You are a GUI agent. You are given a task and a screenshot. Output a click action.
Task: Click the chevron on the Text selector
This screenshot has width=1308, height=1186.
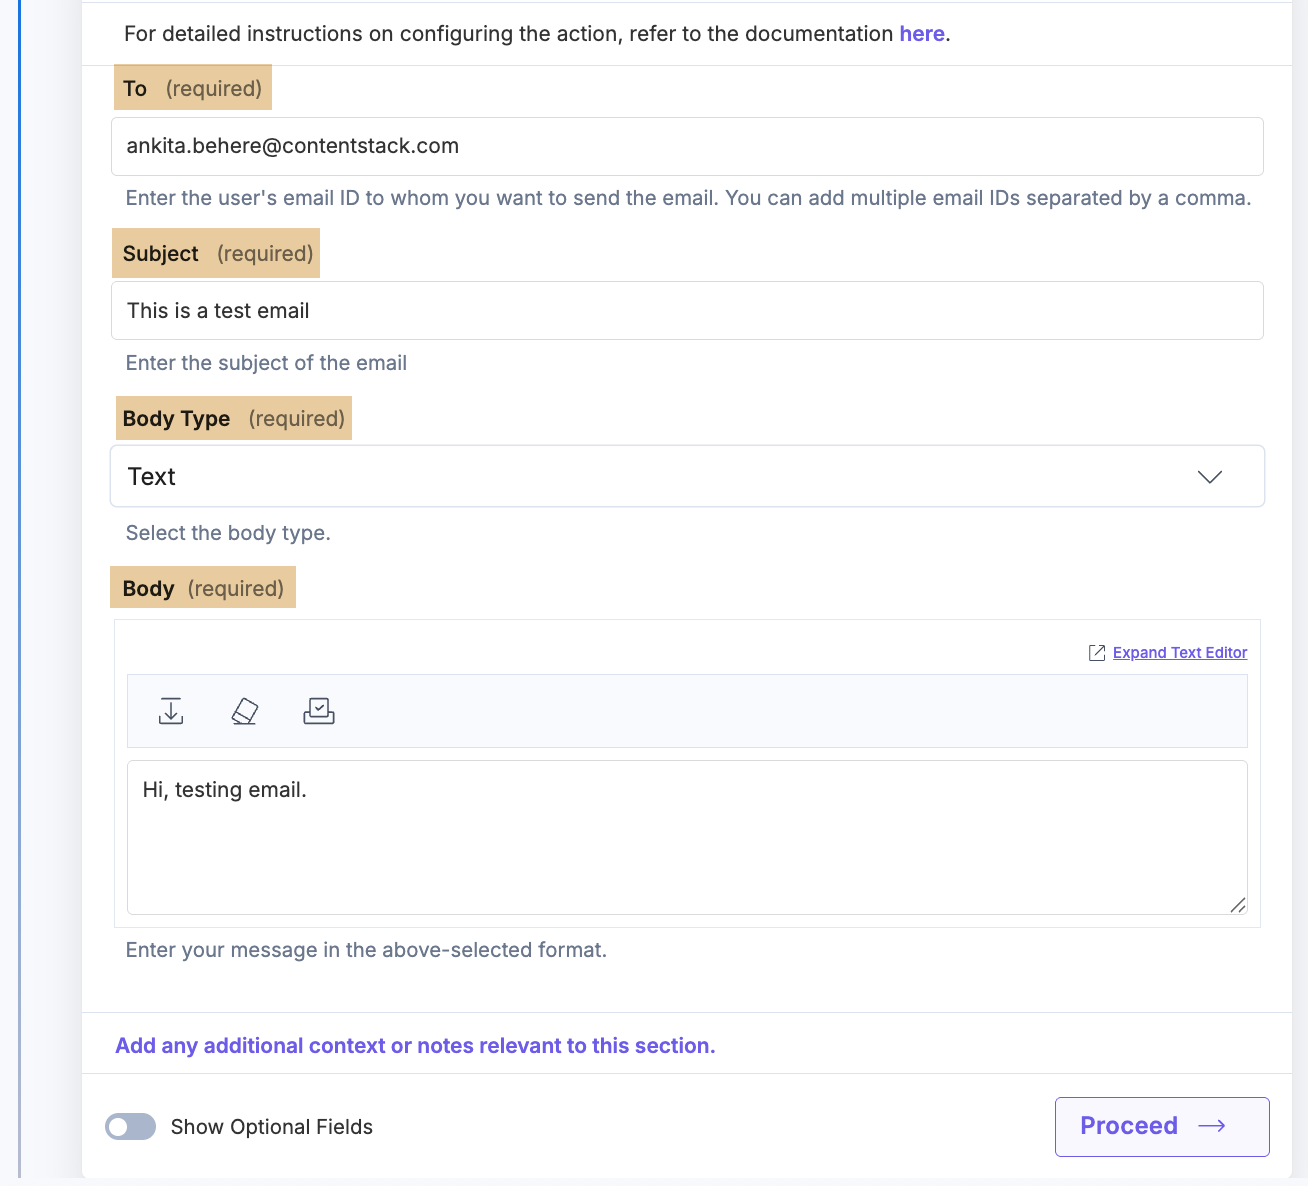pos(1210,477)
